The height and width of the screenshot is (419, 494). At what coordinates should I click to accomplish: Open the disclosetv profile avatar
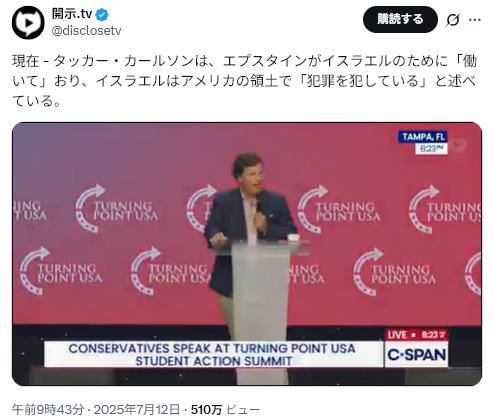pos(28,22)
